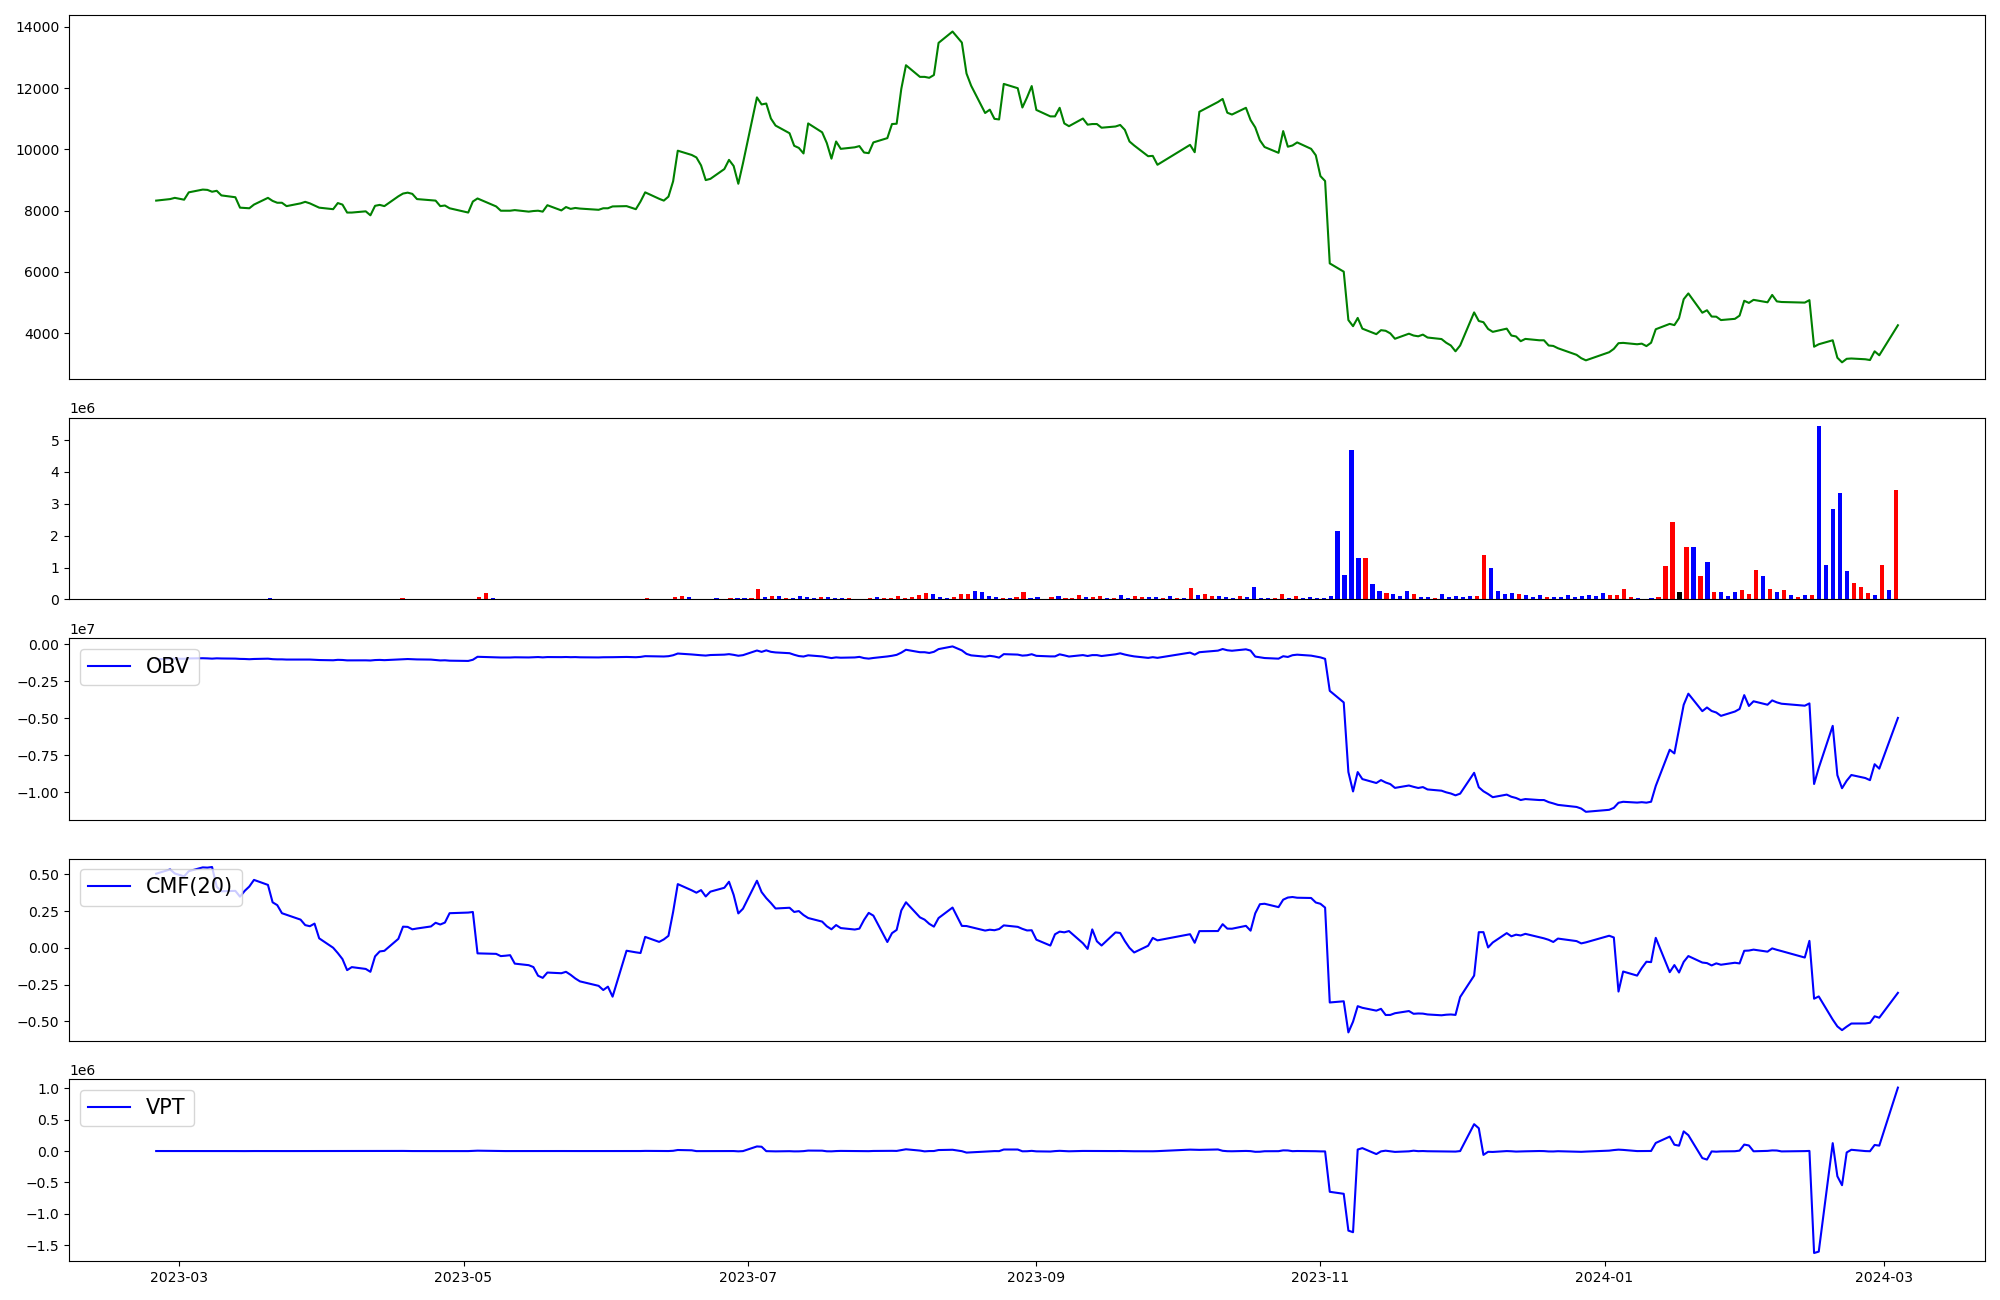2000x1300 pixels.
Task: Click the -0.50 tick on CMF axis
Action: point(38,1022)
